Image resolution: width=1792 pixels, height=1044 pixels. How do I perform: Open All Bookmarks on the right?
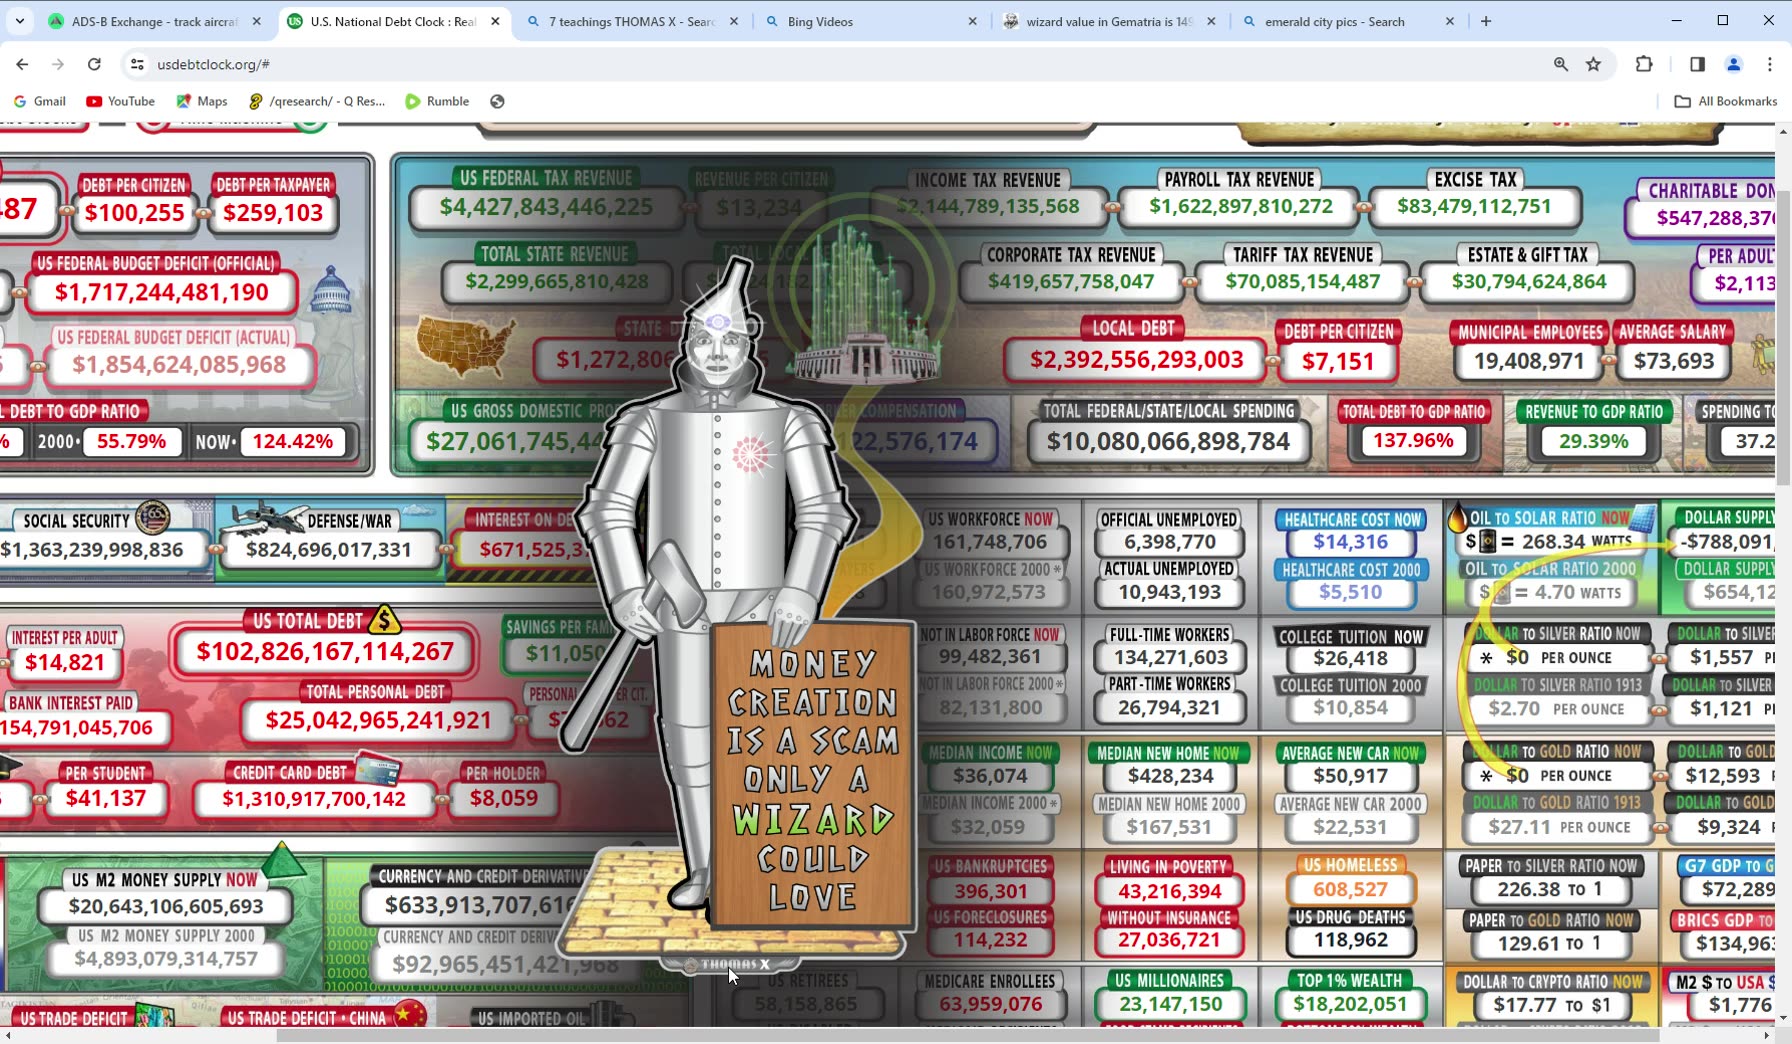[x=1727, y=101]
